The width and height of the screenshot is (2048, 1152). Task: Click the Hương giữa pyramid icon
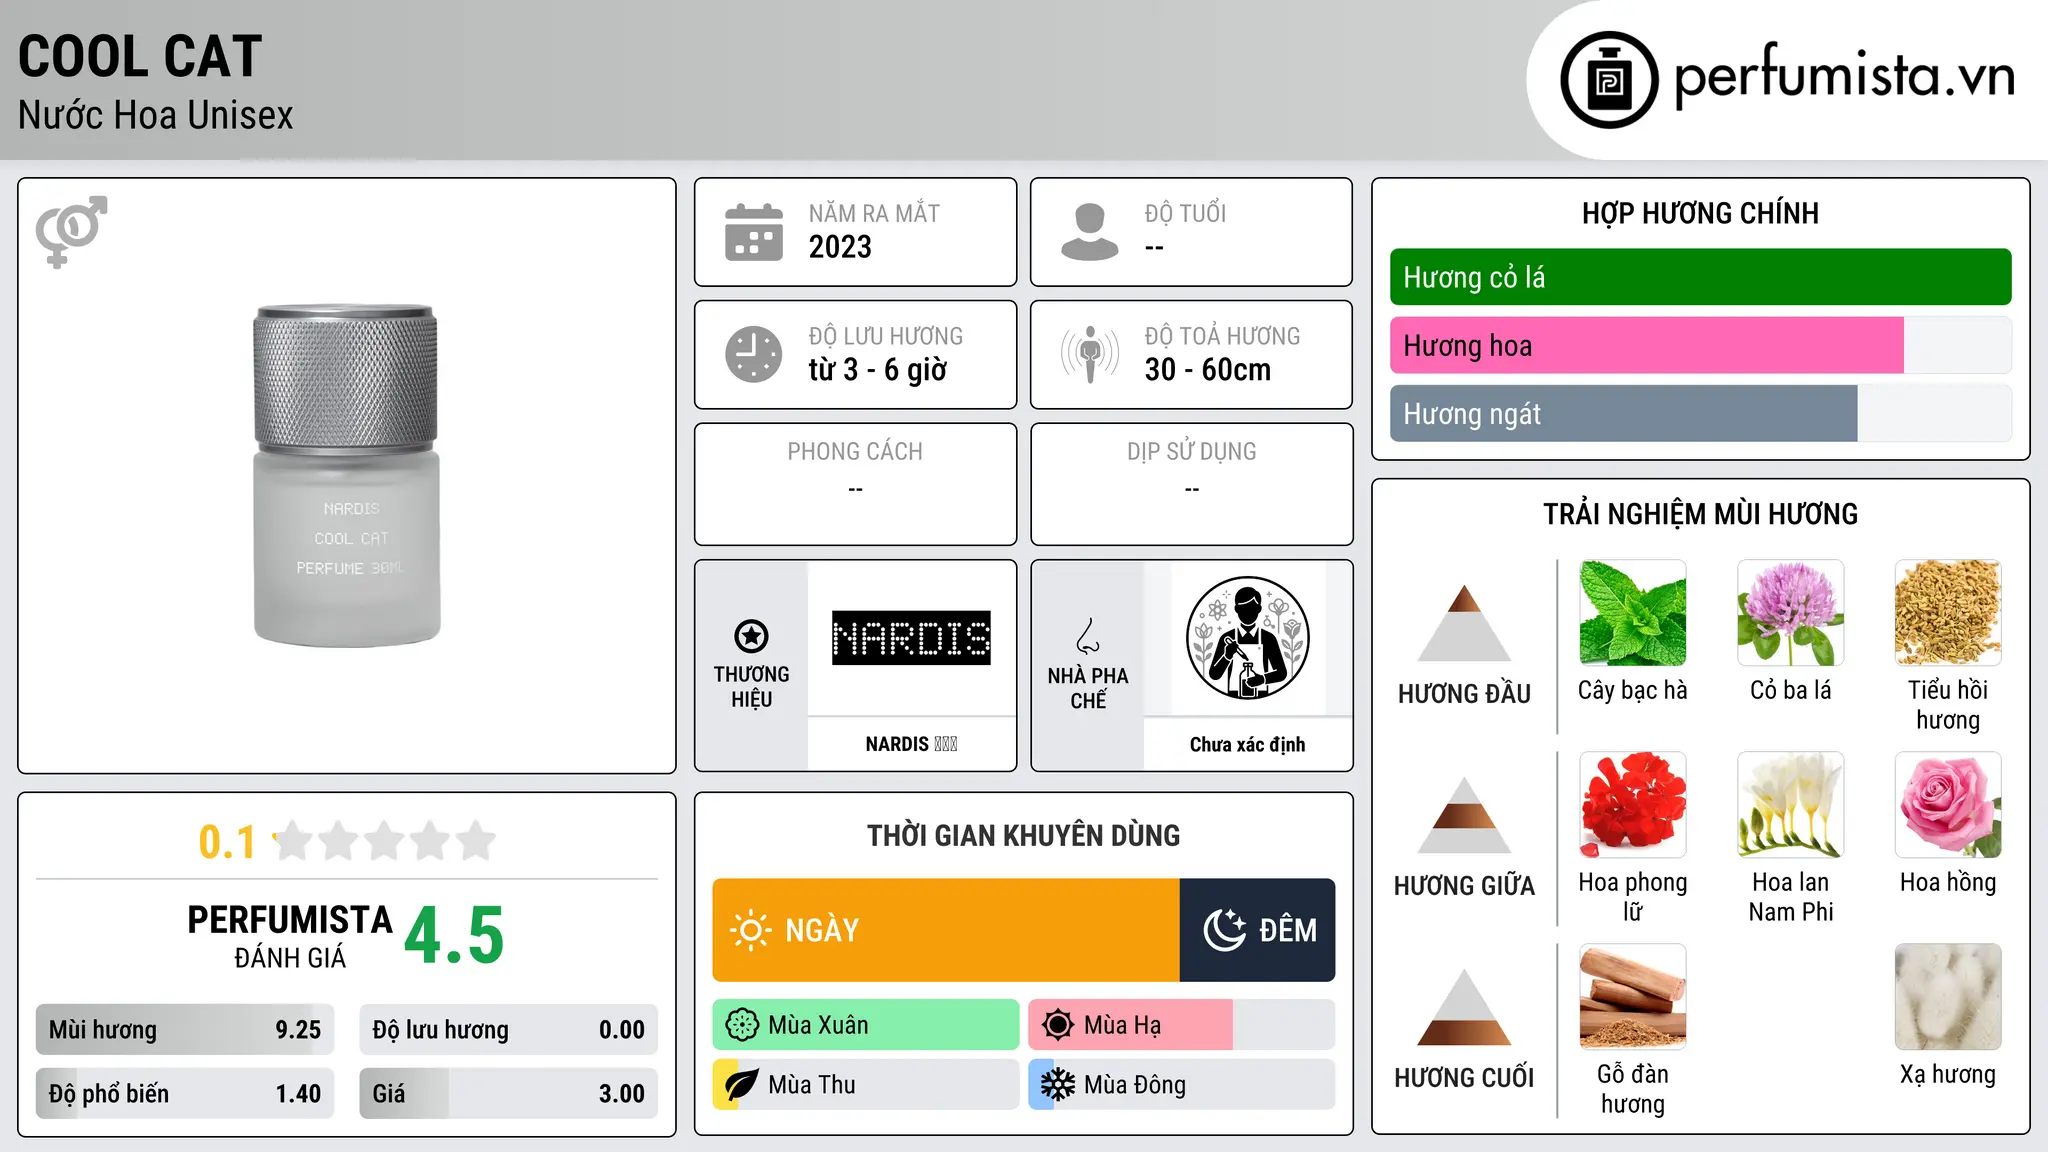click(1464, 815)
